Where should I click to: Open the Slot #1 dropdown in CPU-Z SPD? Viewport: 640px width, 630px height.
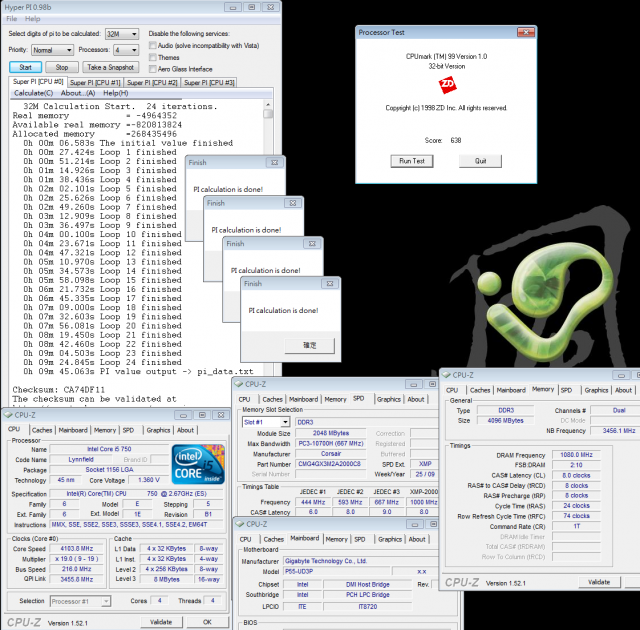[x=266, y=422]
